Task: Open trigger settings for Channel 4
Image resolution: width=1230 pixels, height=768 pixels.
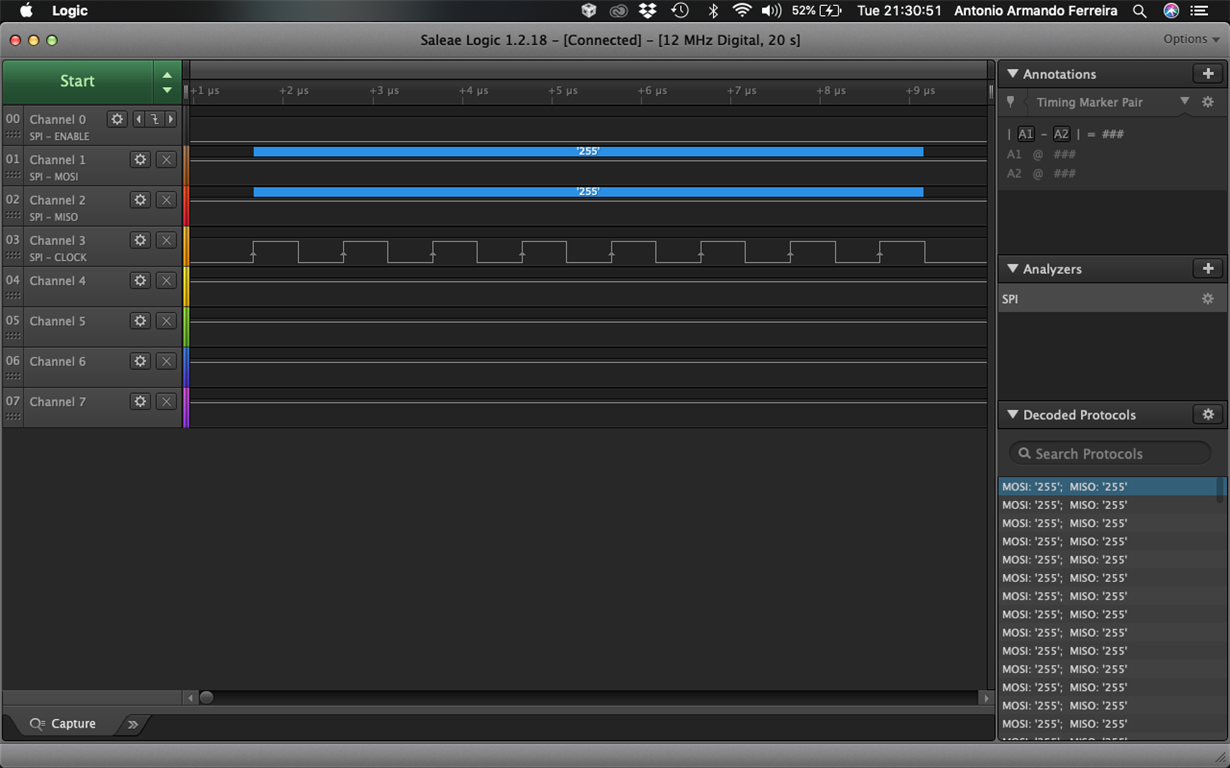Action: (x=167, y=280)
